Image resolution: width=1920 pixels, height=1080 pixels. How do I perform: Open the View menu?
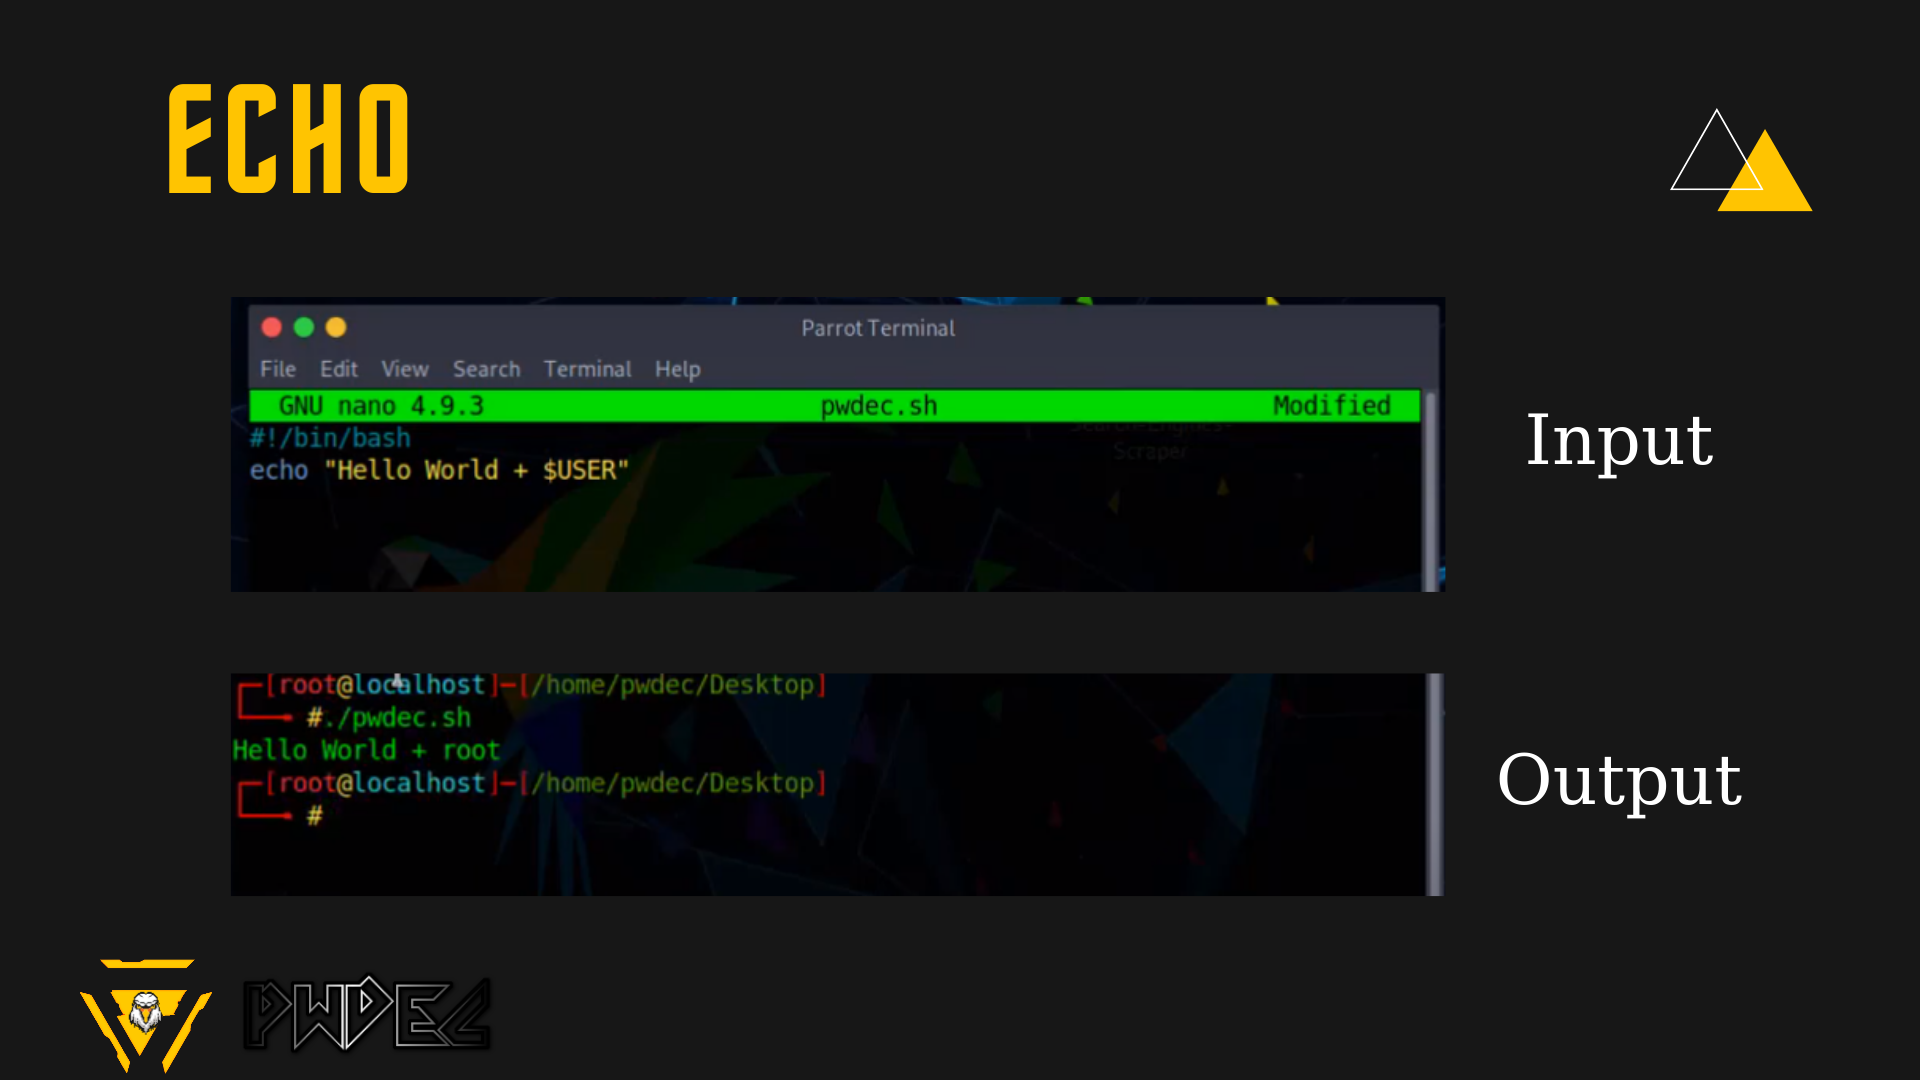(x=404, y=369)
